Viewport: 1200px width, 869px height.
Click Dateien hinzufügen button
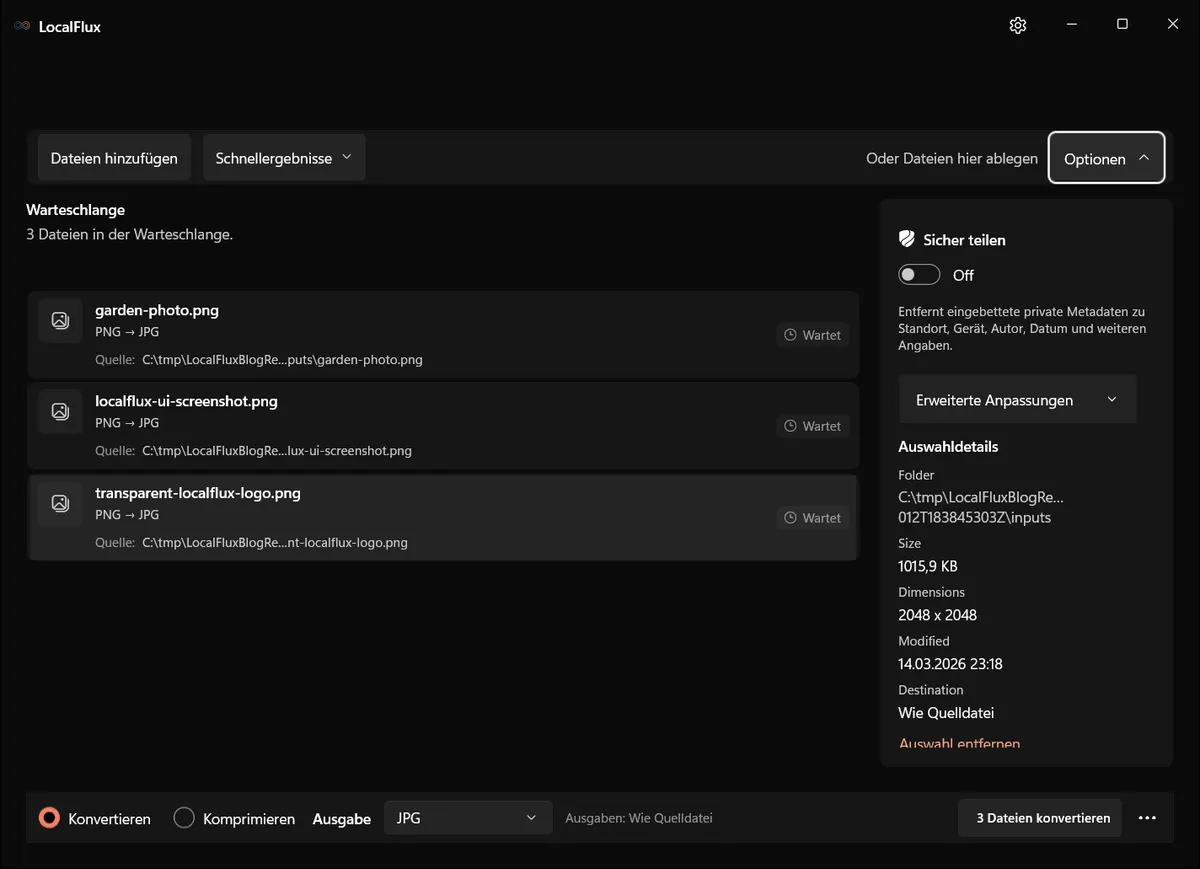114,158
